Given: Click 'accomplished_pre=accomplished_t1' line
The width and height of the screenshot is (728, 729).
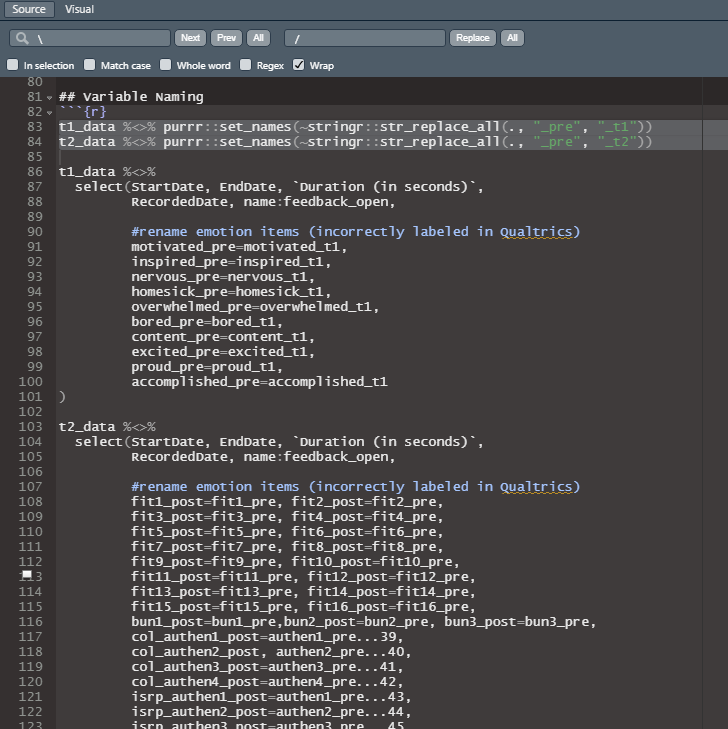Looking at the screenshot, I should point(259,382).
